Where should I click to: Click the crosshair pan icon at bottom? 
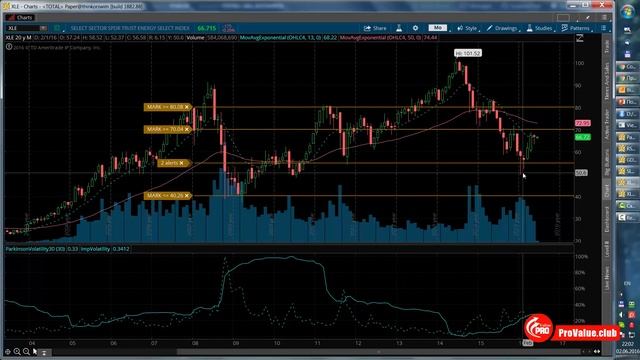click(x=8, y=351)
